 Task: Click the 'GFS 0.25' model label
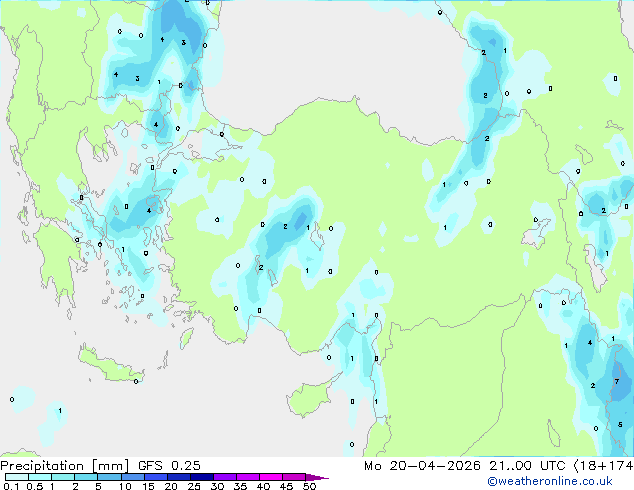169,466
